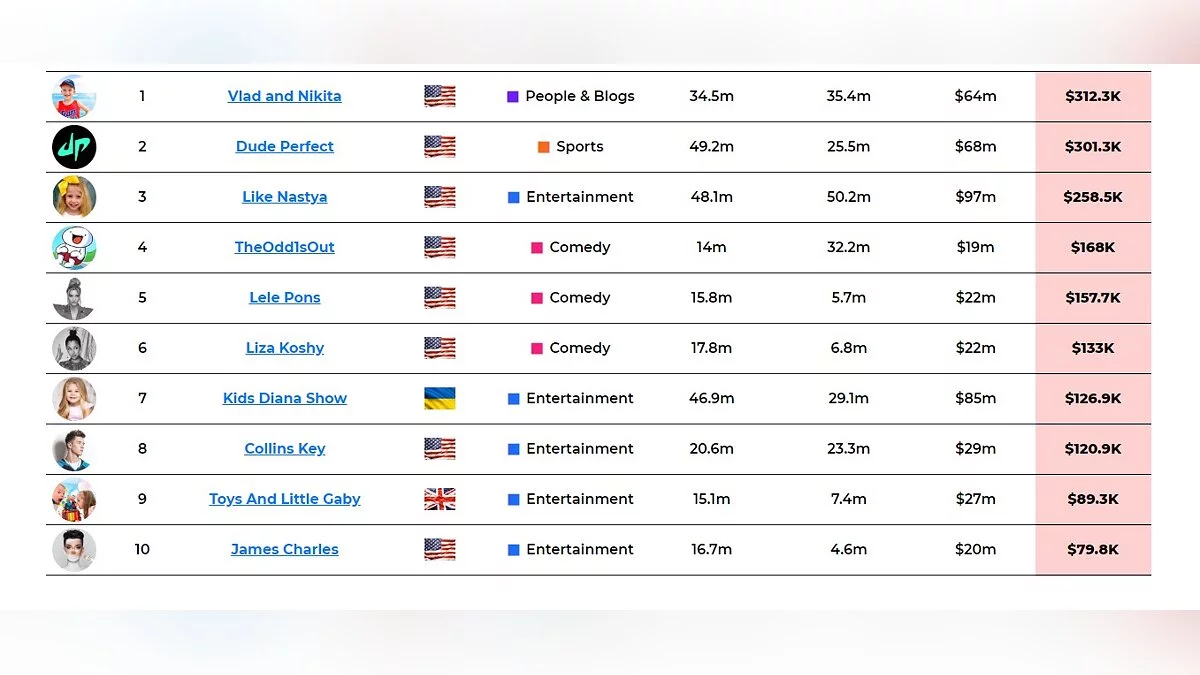This screenshot has height=675, width=1200.
Task: Open the Vlad and Nikita link
Action: point(285,96)
